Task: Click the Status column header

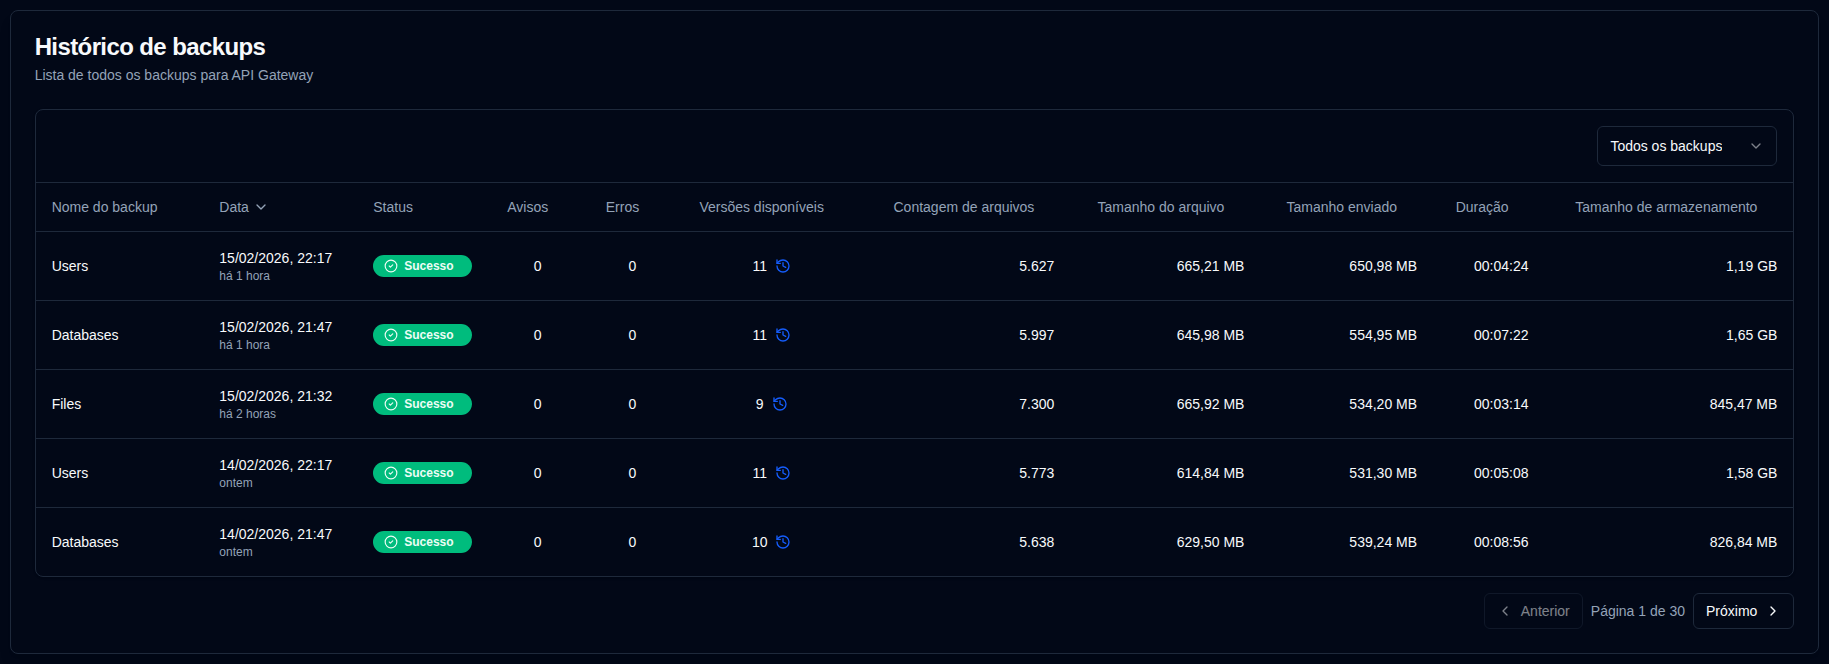Action: pos(393,207)
